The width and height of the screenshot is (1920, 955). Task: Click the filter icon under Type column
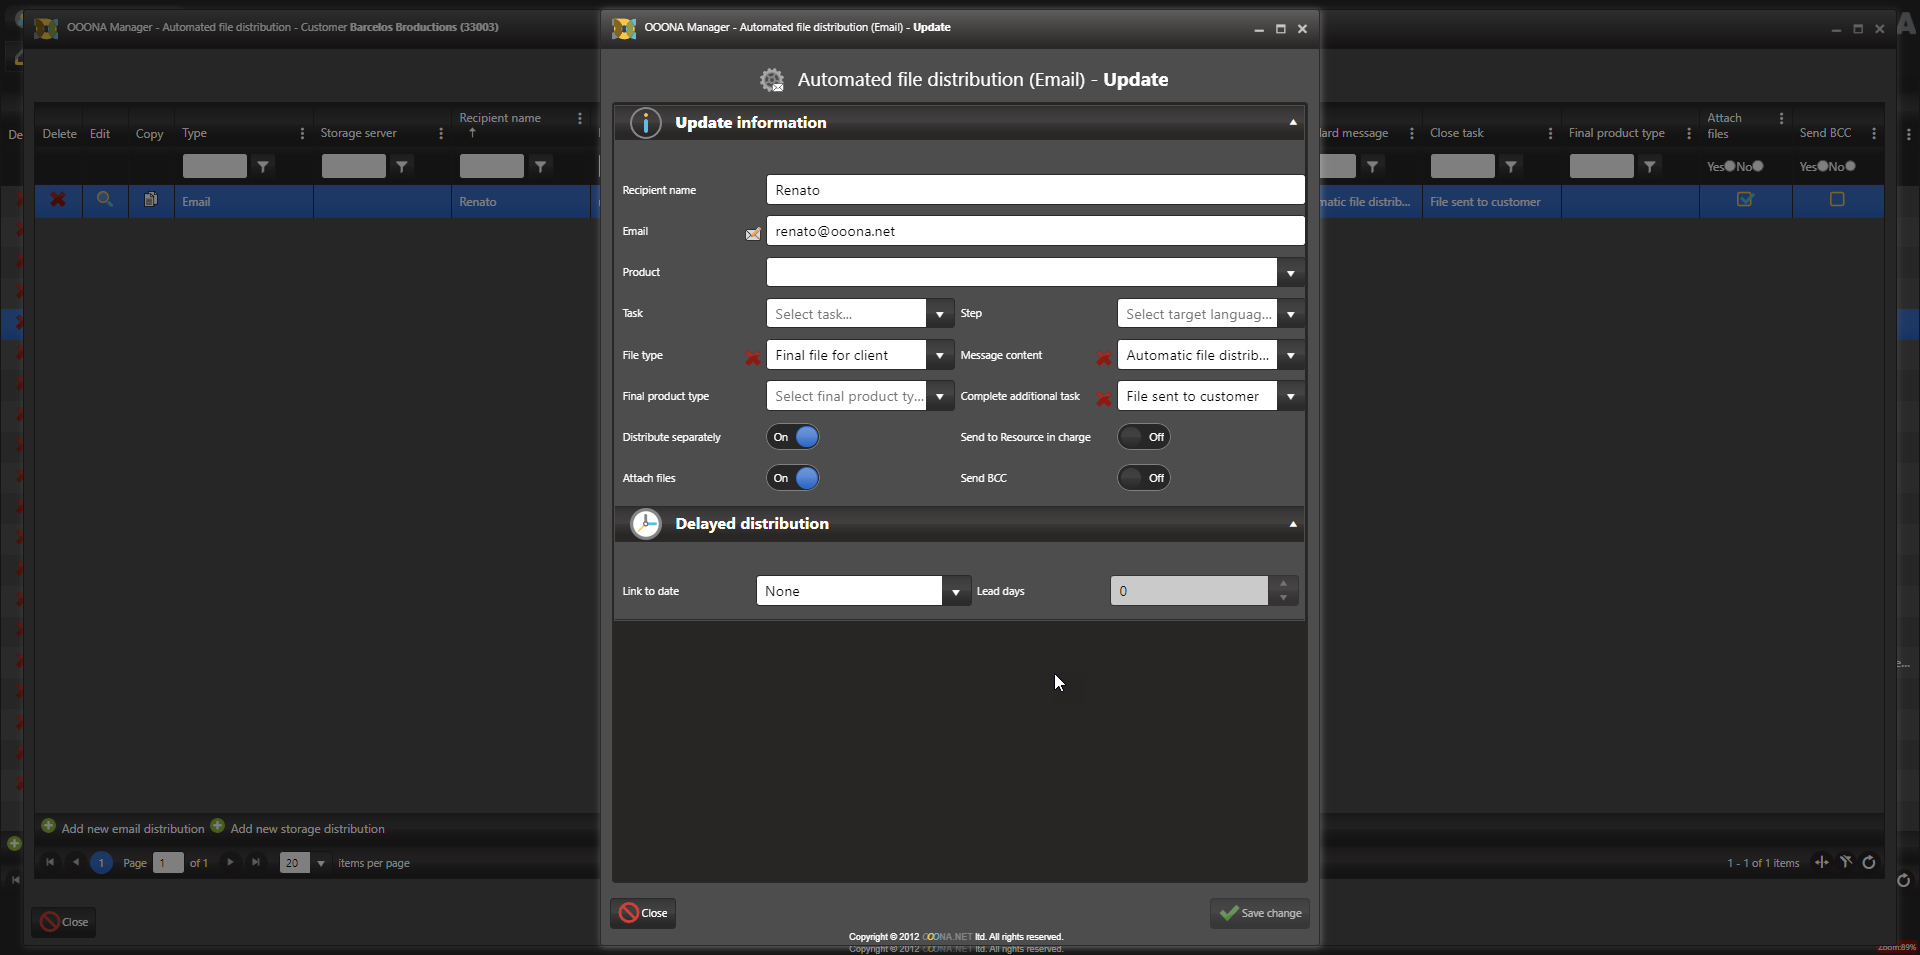tap(263, 167)
